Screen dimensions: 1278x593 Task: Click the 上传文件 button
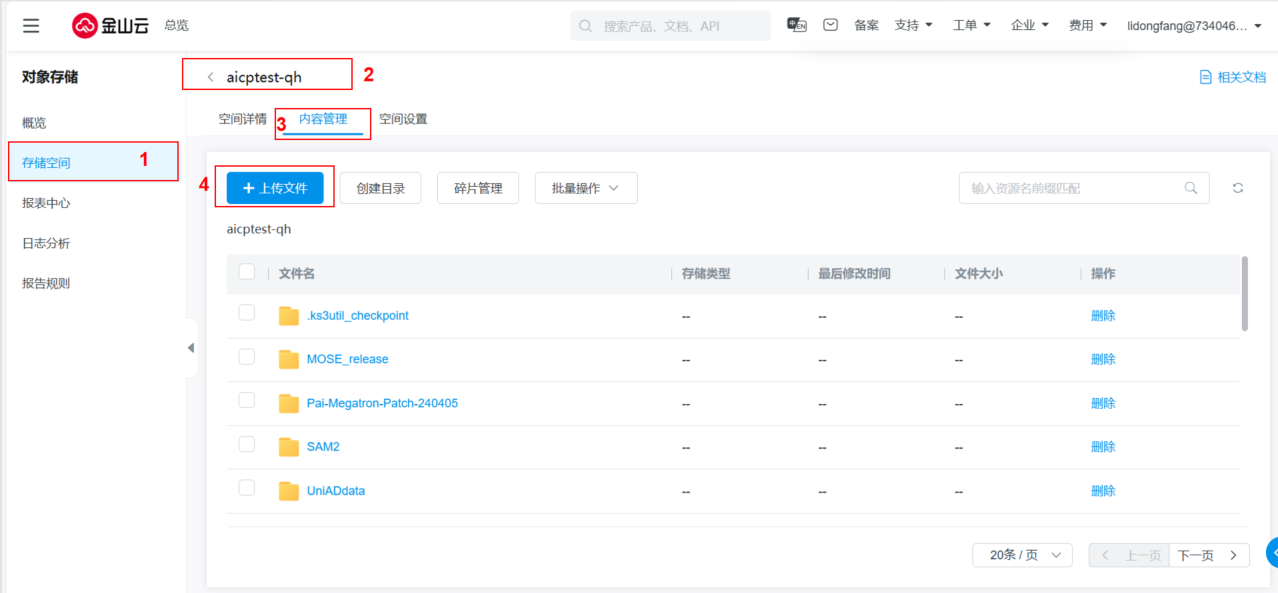[x=275, y=188]
